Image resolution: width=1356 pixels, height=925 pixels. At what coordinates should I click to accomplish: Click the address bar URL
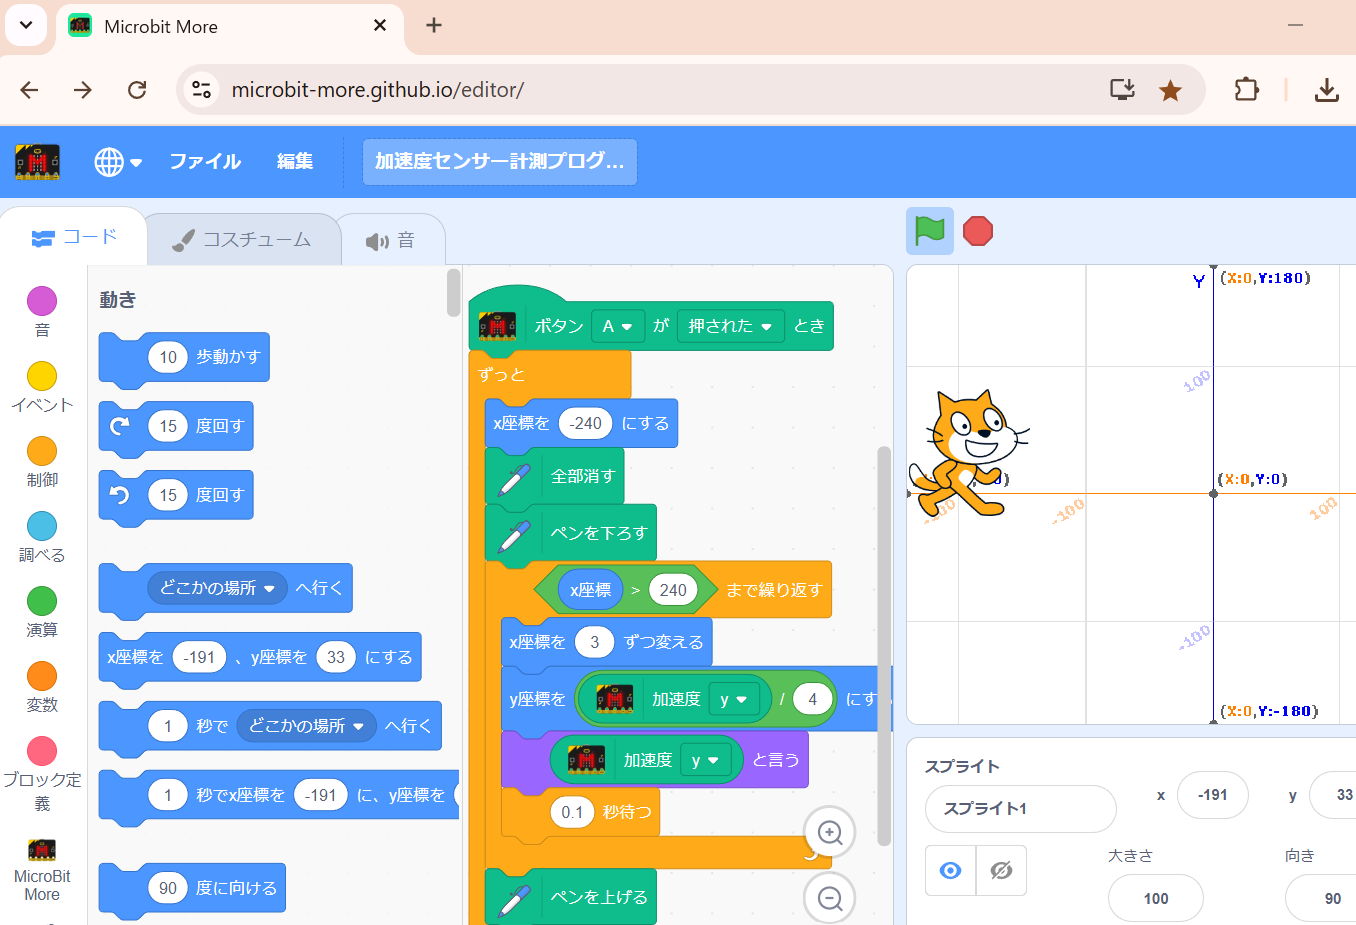tap(378, 90)
